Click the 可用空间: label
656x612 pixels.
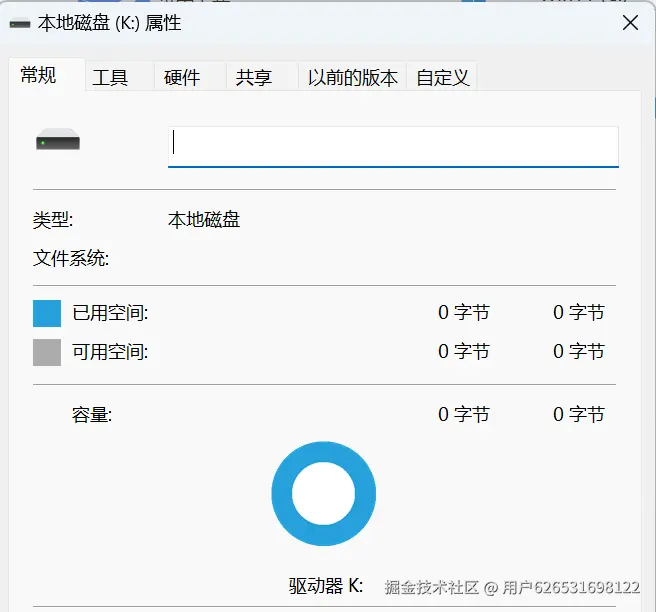coord(110,352)
